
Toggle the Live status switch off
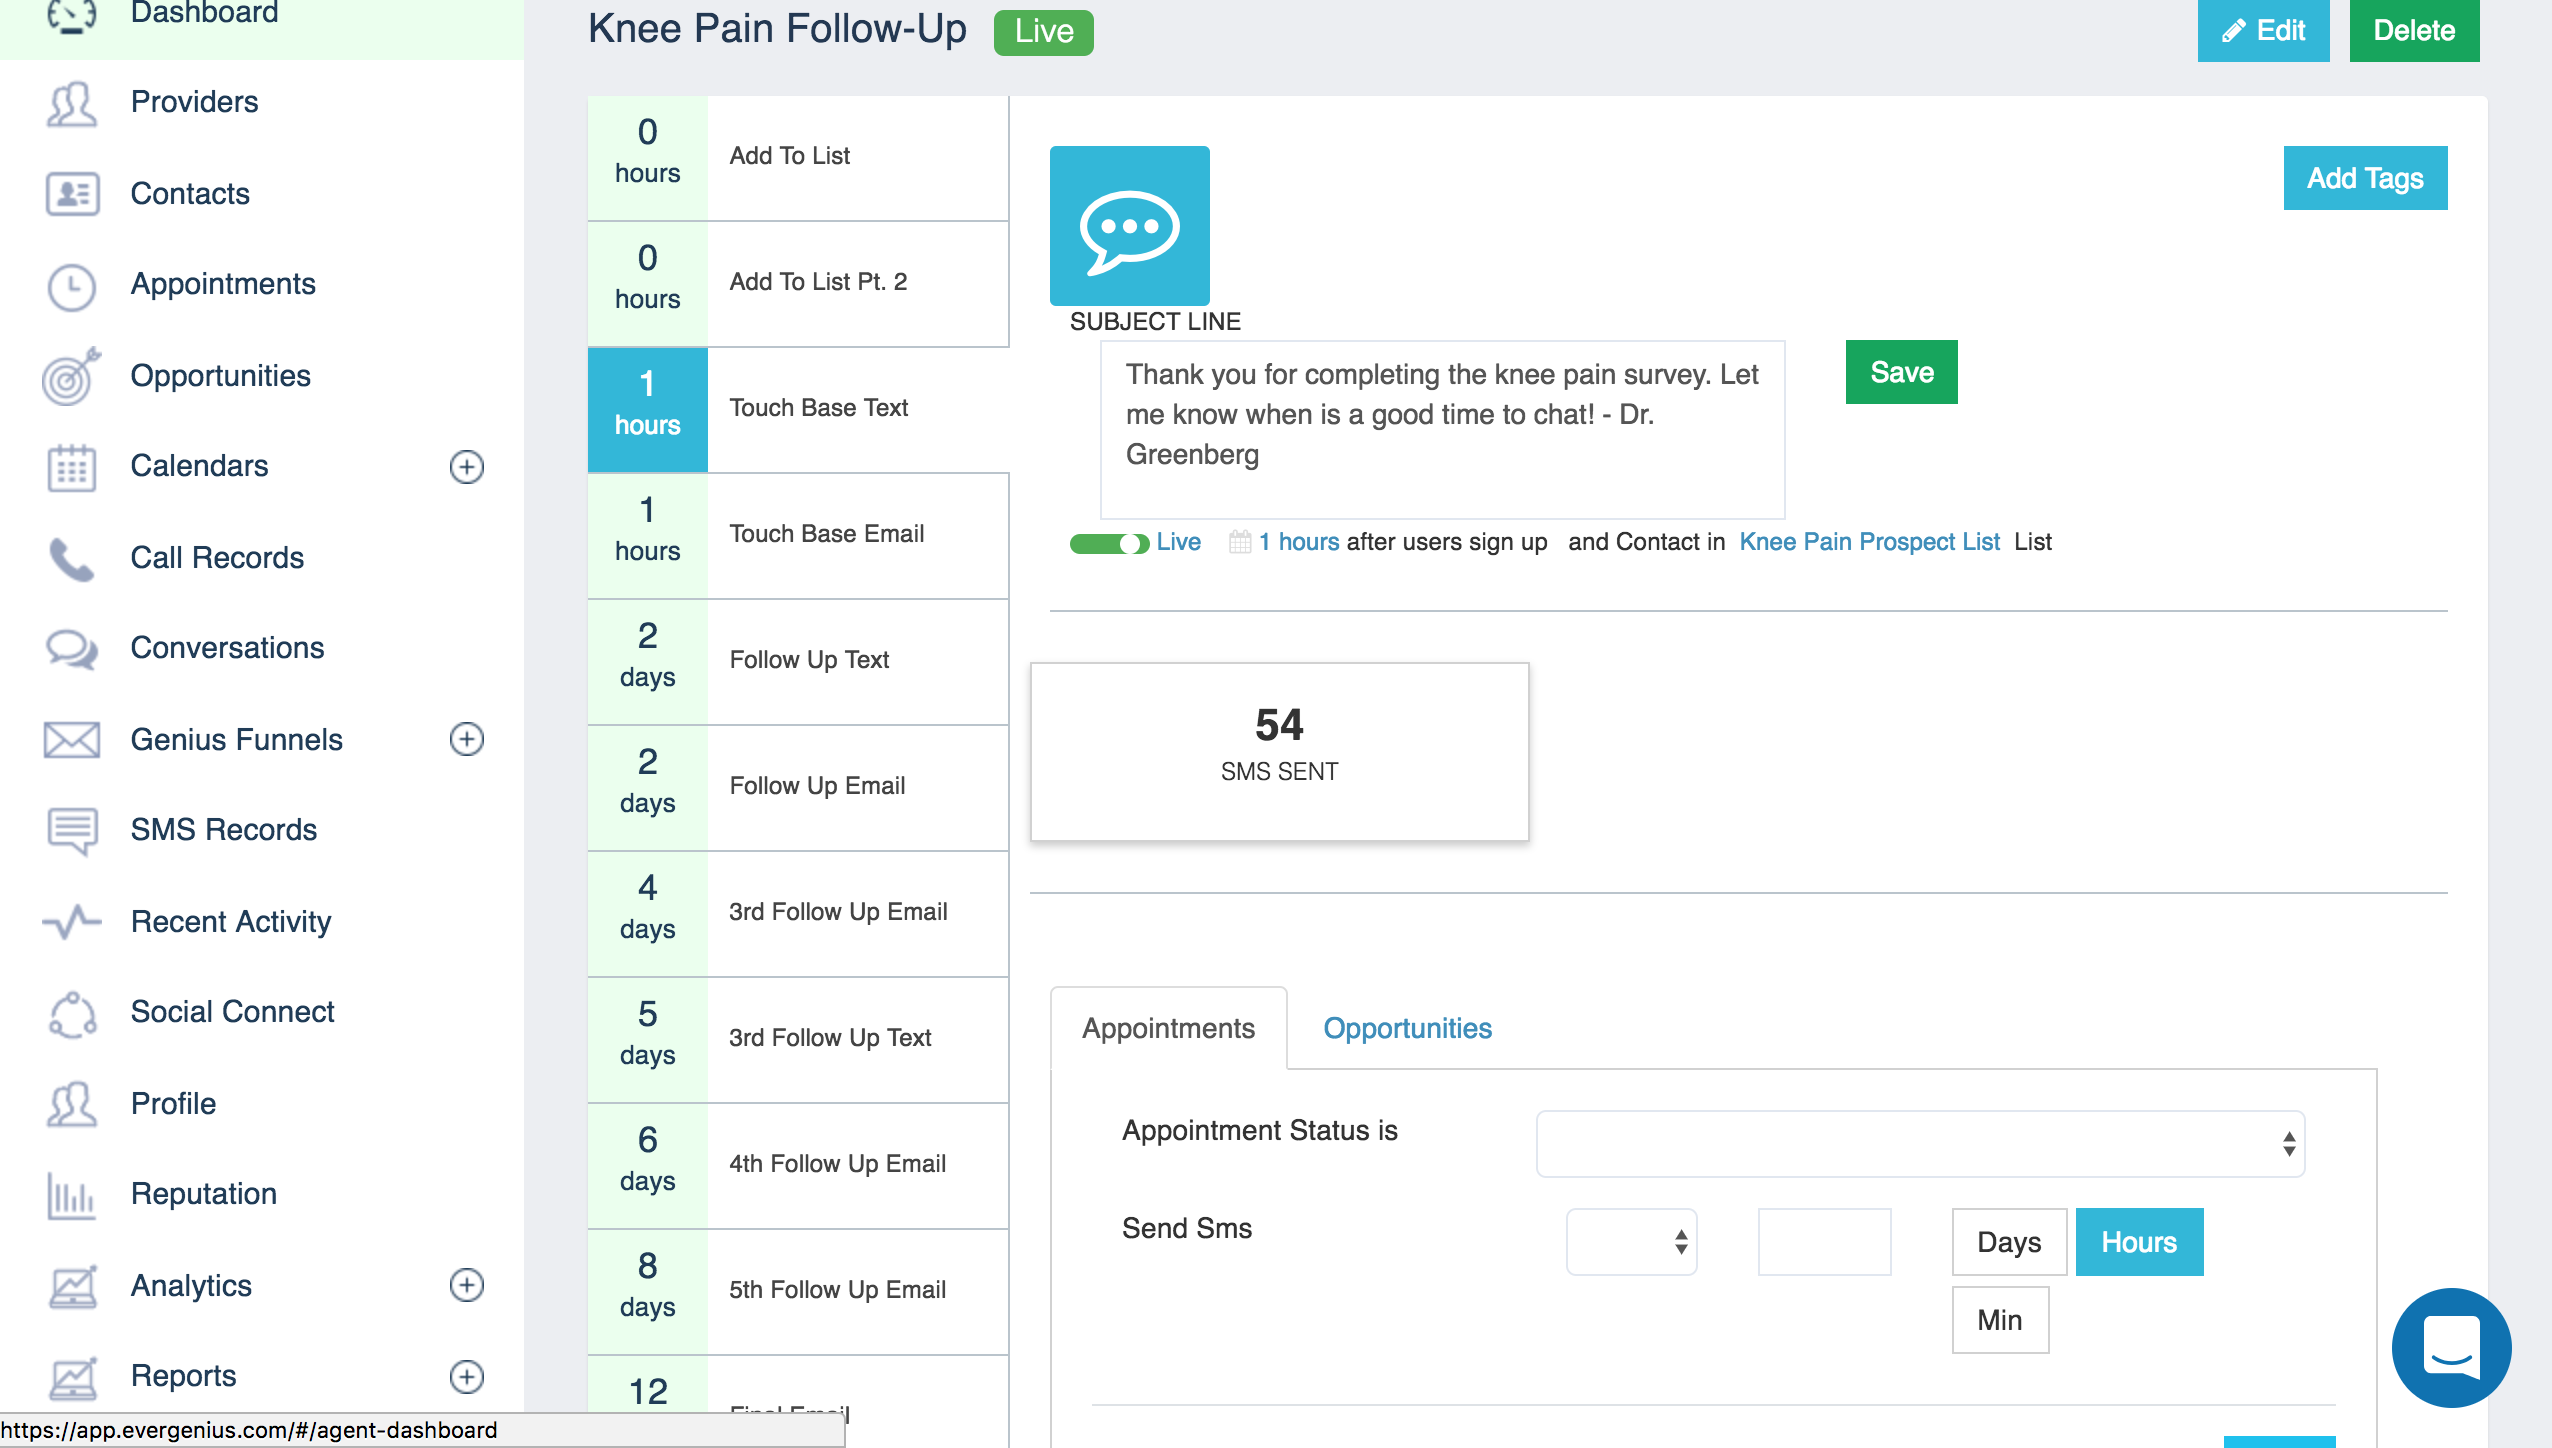coord(1109,543)
